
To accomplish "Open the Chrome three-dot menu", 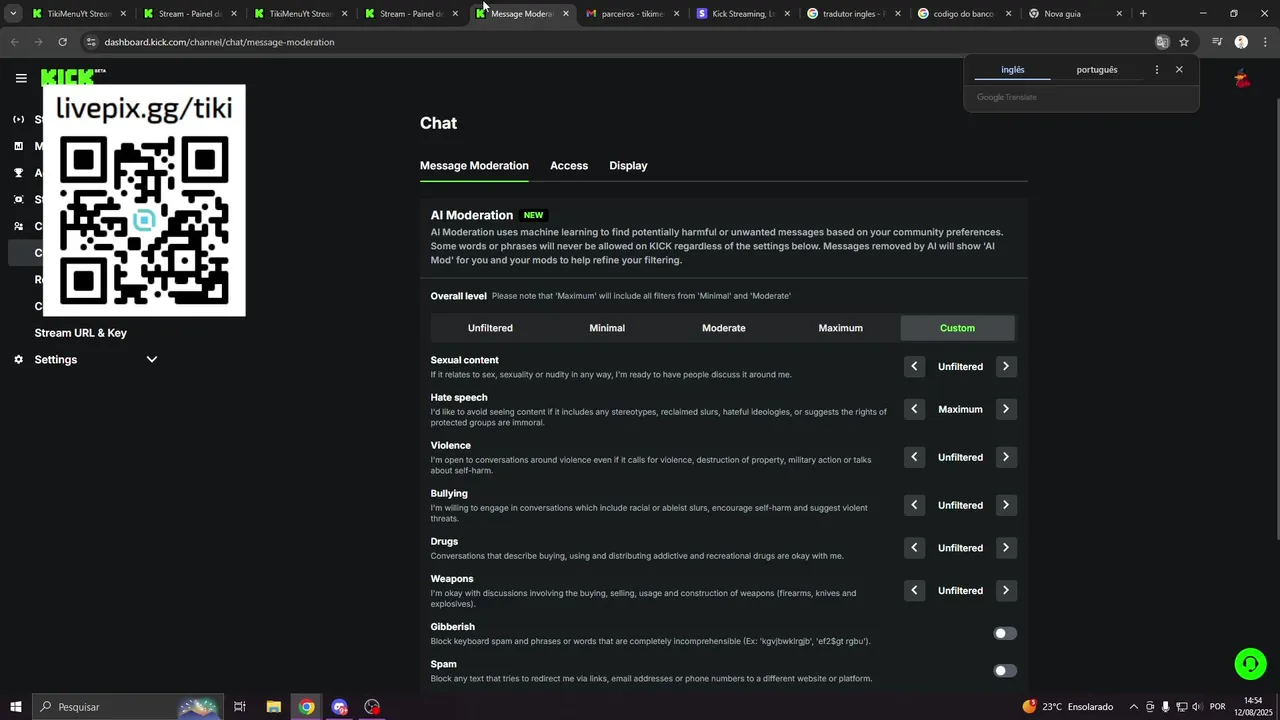I will pyautogui.click(x=1265, y=42).
